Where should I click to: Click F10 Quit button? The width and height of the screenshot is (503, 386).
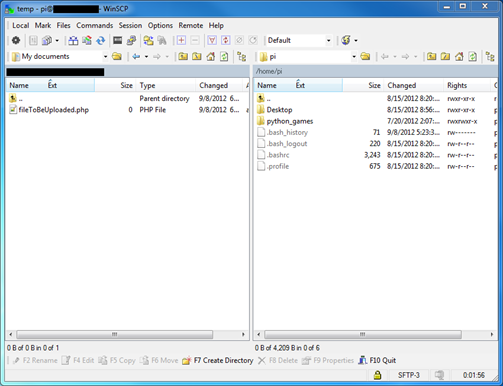click(377, 360)
